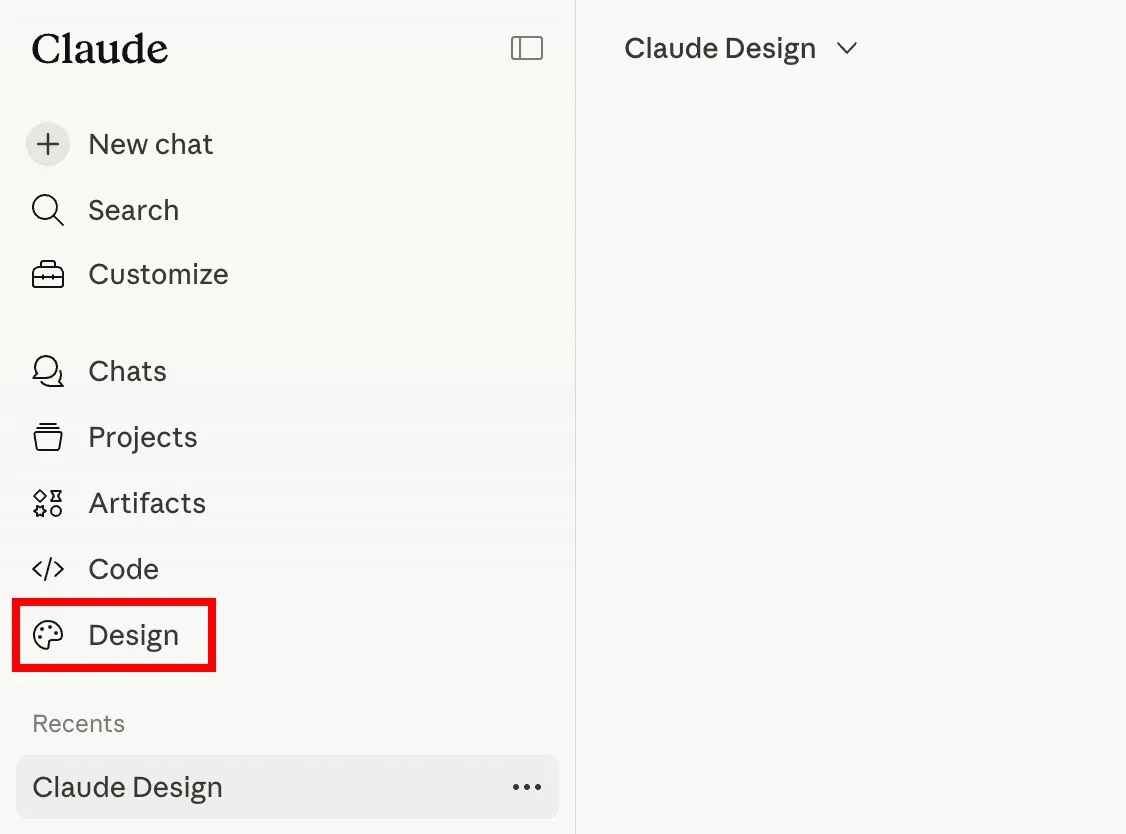Click the Code icon in the sidebar
1126x834 pixels.
(x=47, y=569)
